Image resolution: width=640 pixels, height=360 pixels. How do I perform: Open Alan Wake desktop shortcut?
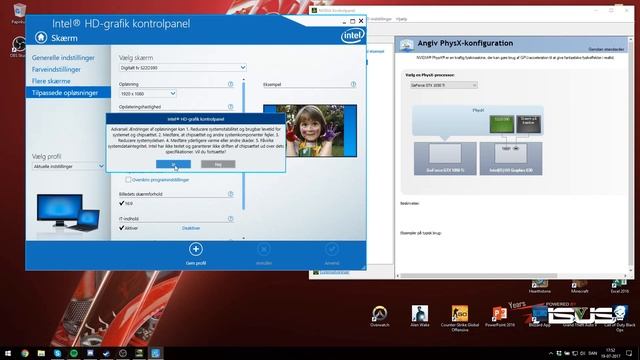pyautogui.click(x=420, y=316)
